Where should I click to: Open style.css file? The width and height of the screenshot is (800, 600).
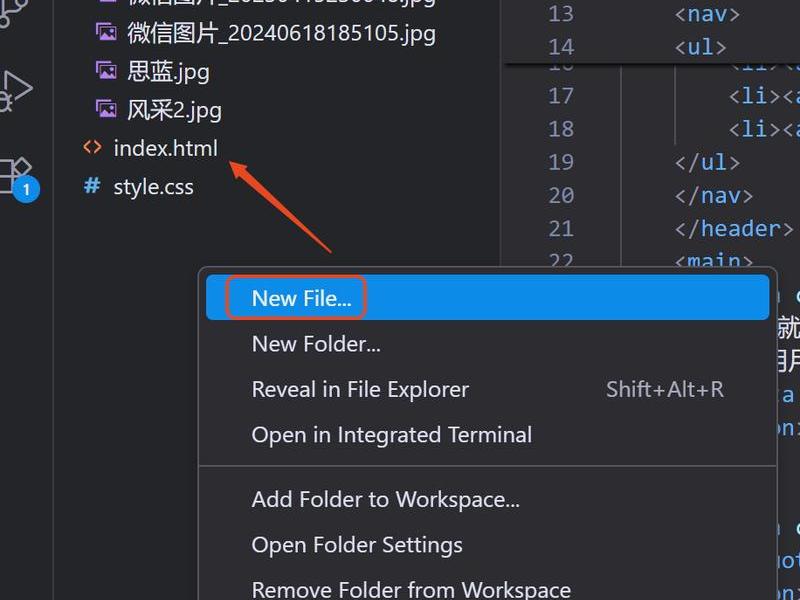(153, 187)
